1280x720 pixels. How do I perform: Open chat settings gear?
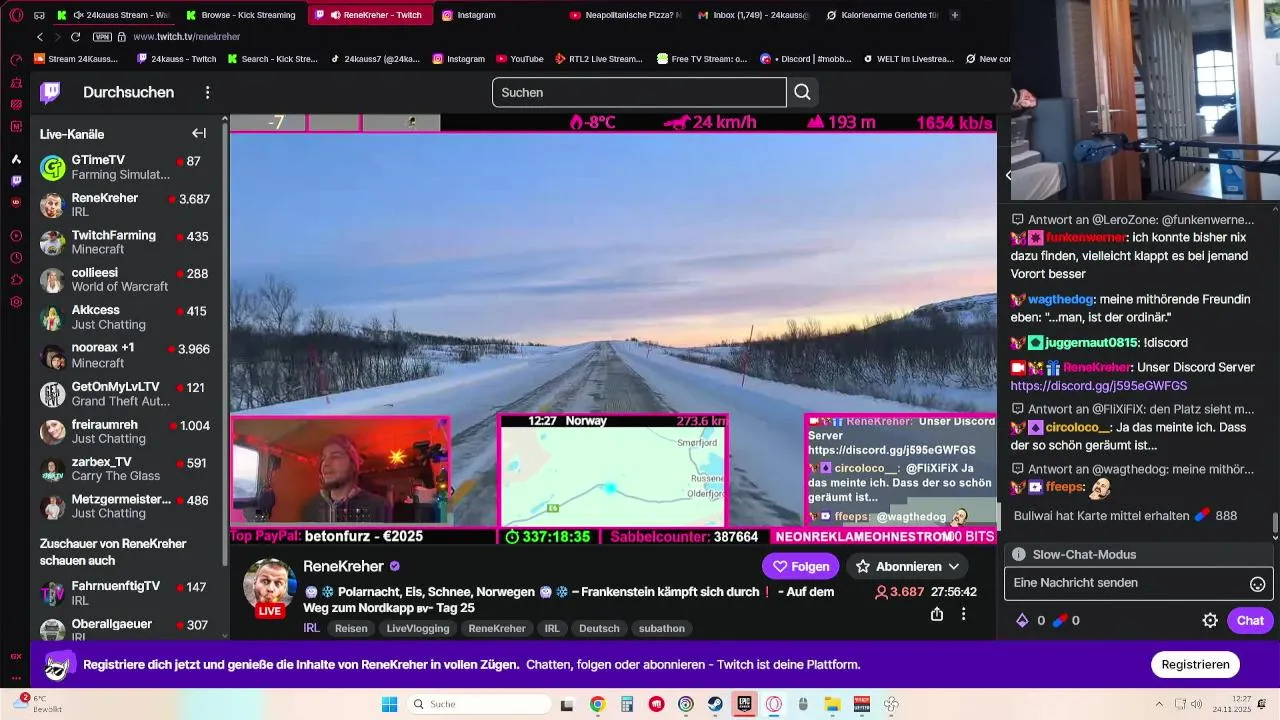[x=1210, y=620]
